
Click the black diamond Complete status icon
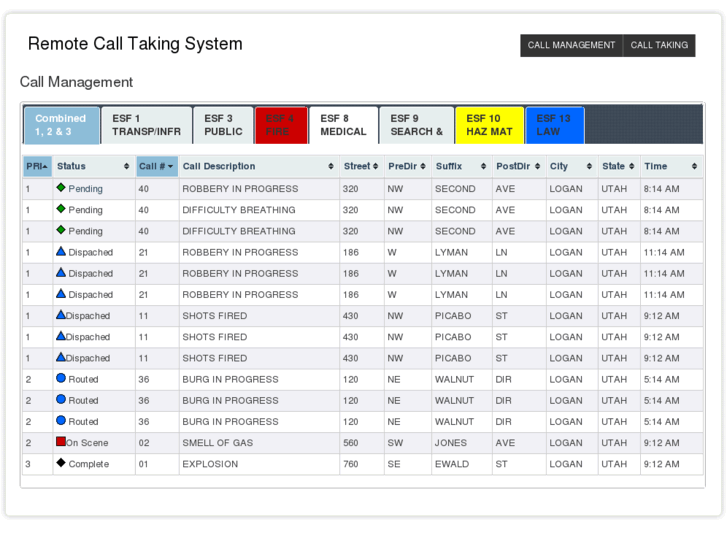click(x=61, y=463)
